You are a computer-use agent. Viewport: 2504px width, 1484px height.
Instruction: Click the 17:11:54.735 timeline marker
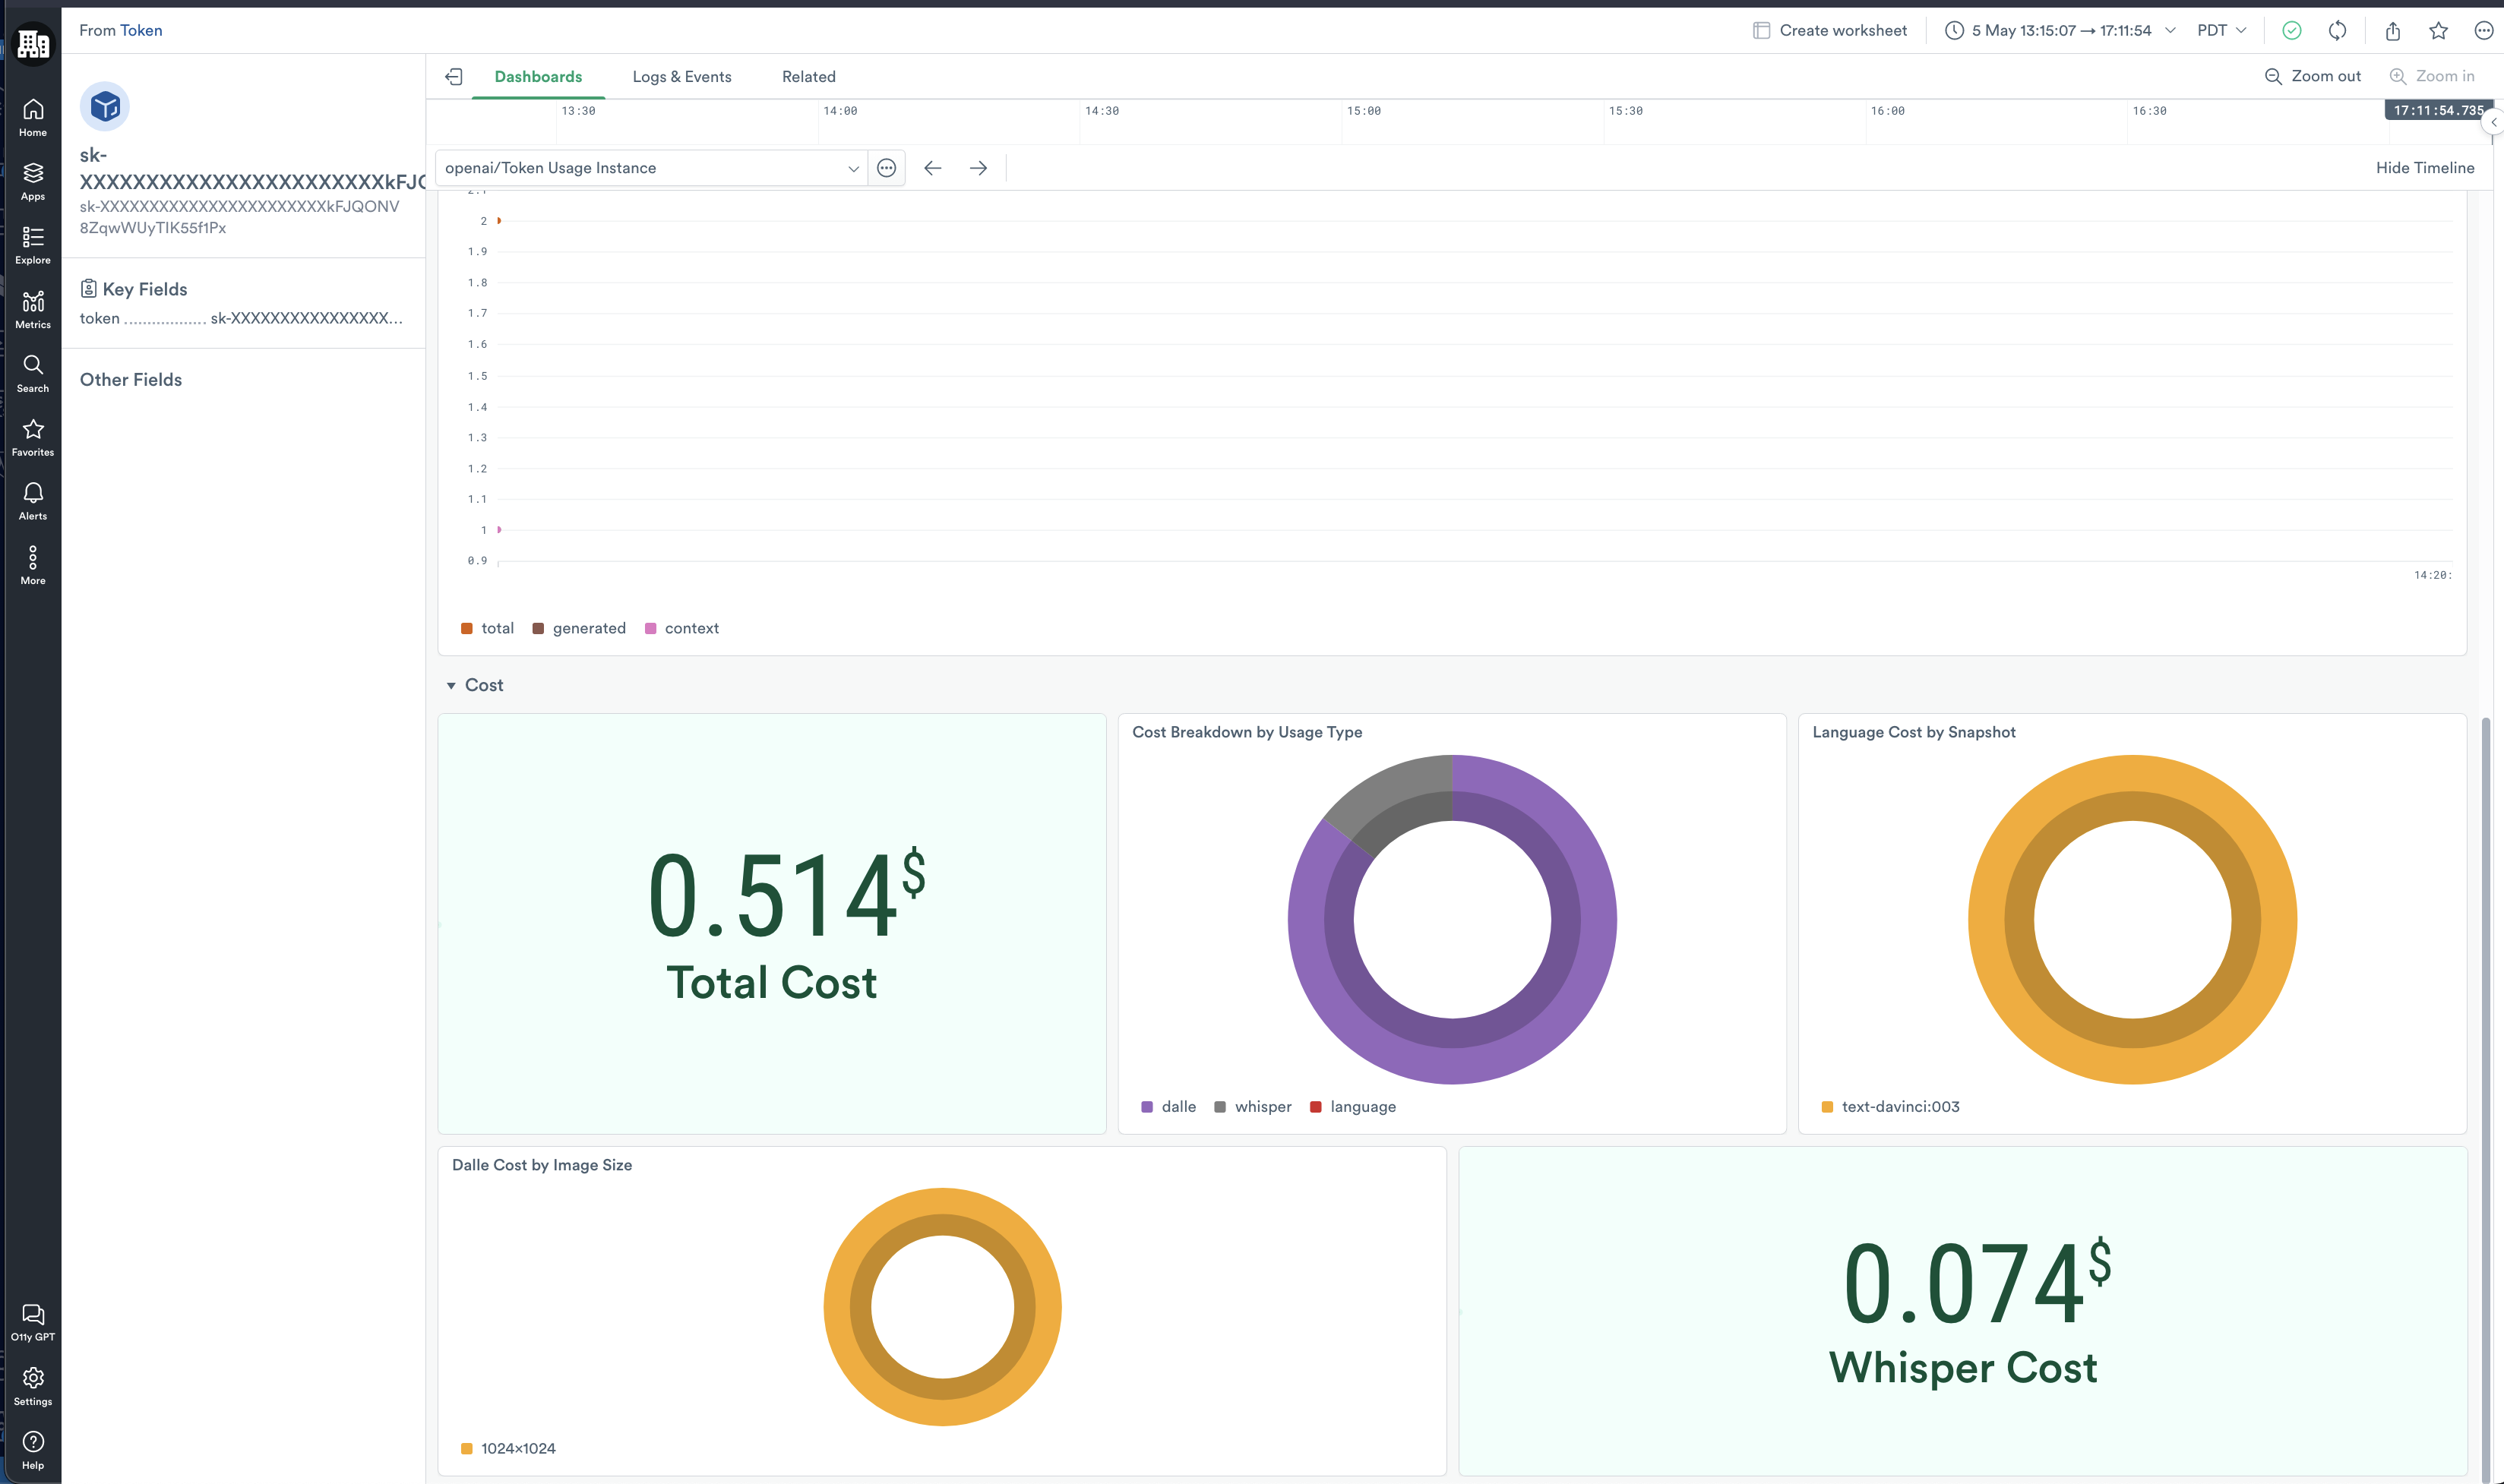tap(2437, 111)
